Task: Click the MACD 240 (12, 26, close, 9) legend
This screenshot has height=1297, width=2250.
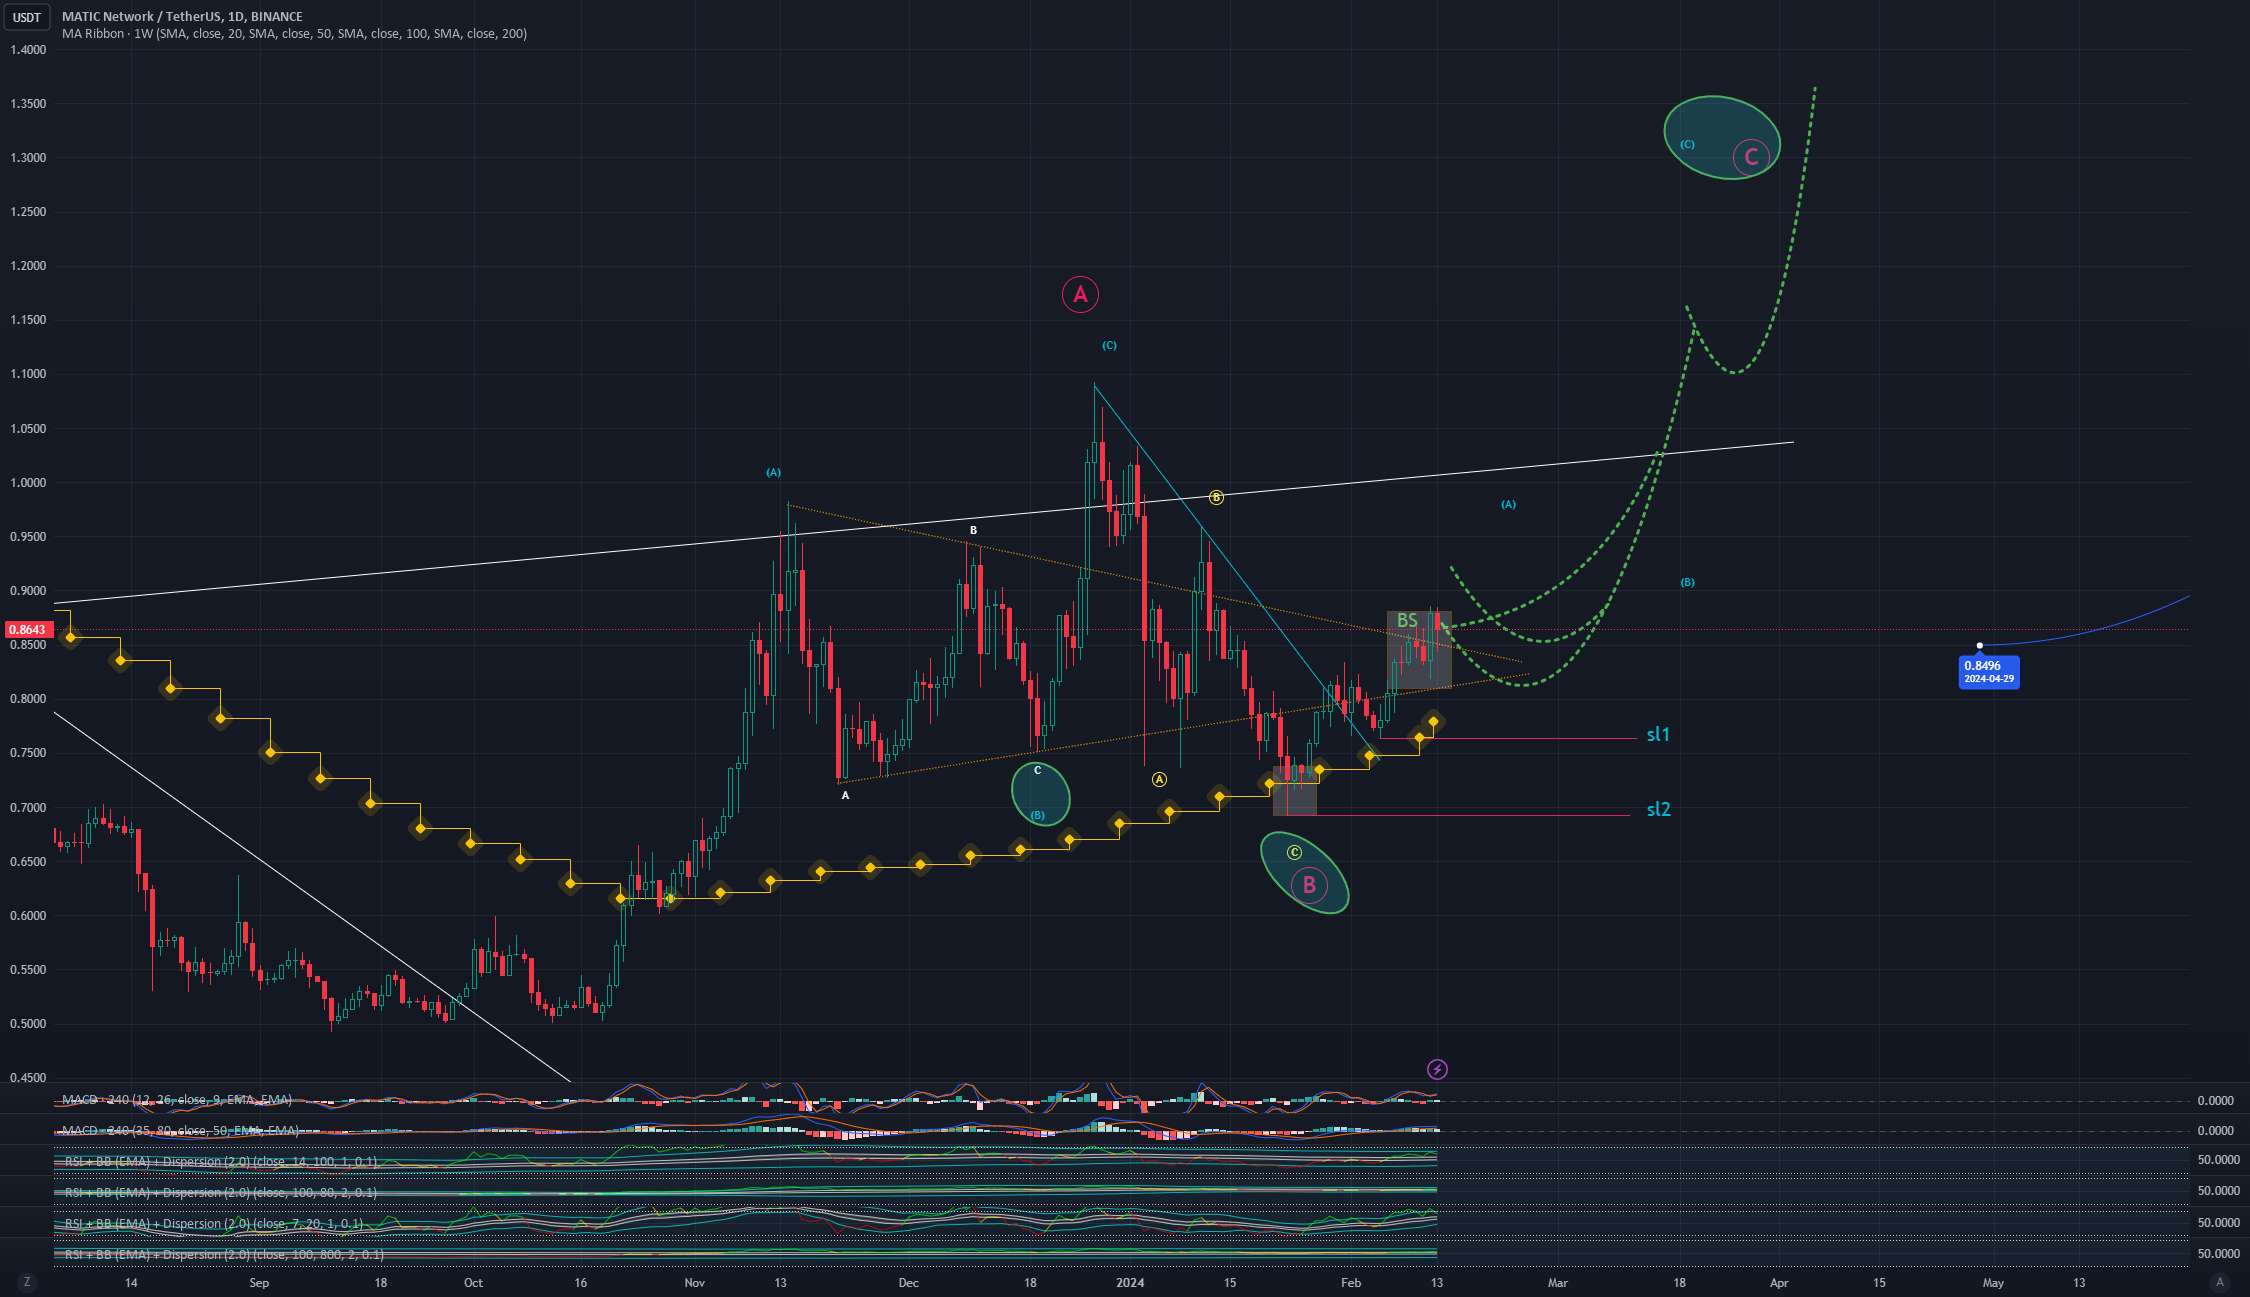Action: 177,1100
